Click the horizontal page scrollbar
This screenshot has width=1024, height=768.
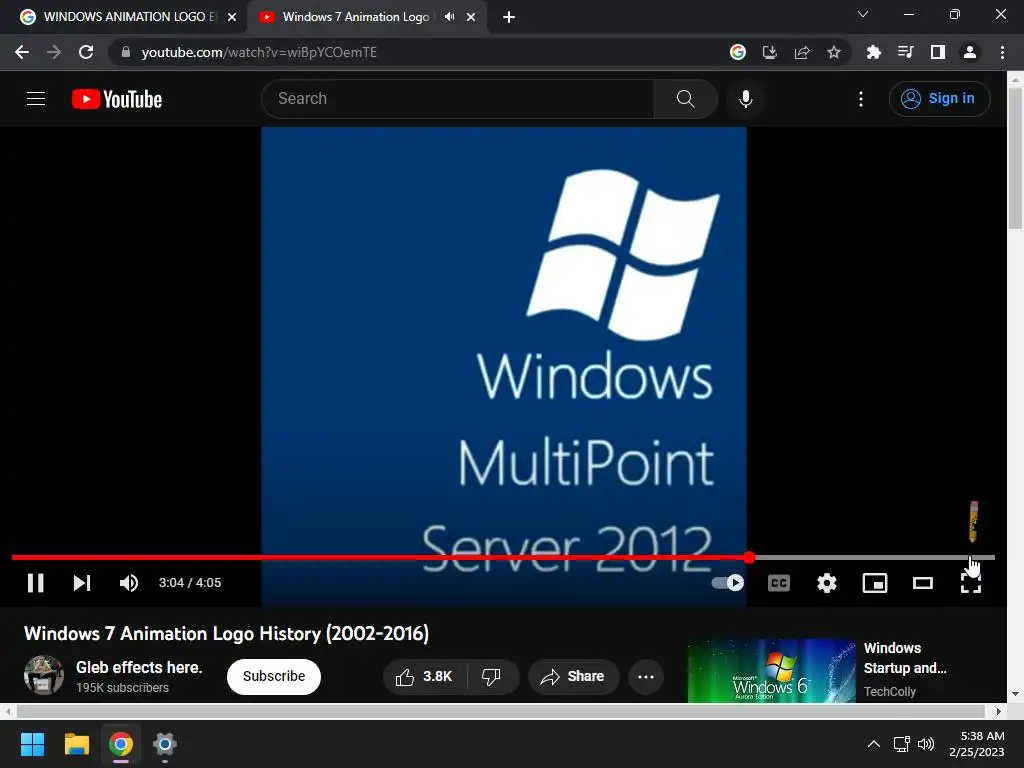click(x=500, y=711)
